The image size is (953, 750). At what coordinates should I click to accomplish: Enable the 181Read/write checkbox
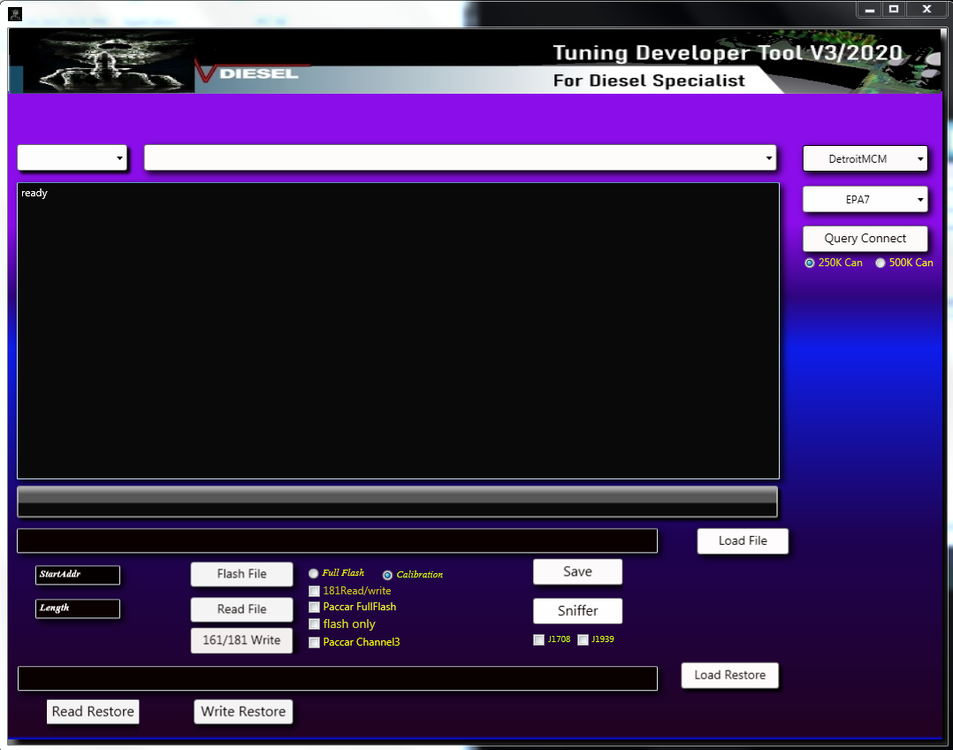pyautogui.click(x=315, y=591)
